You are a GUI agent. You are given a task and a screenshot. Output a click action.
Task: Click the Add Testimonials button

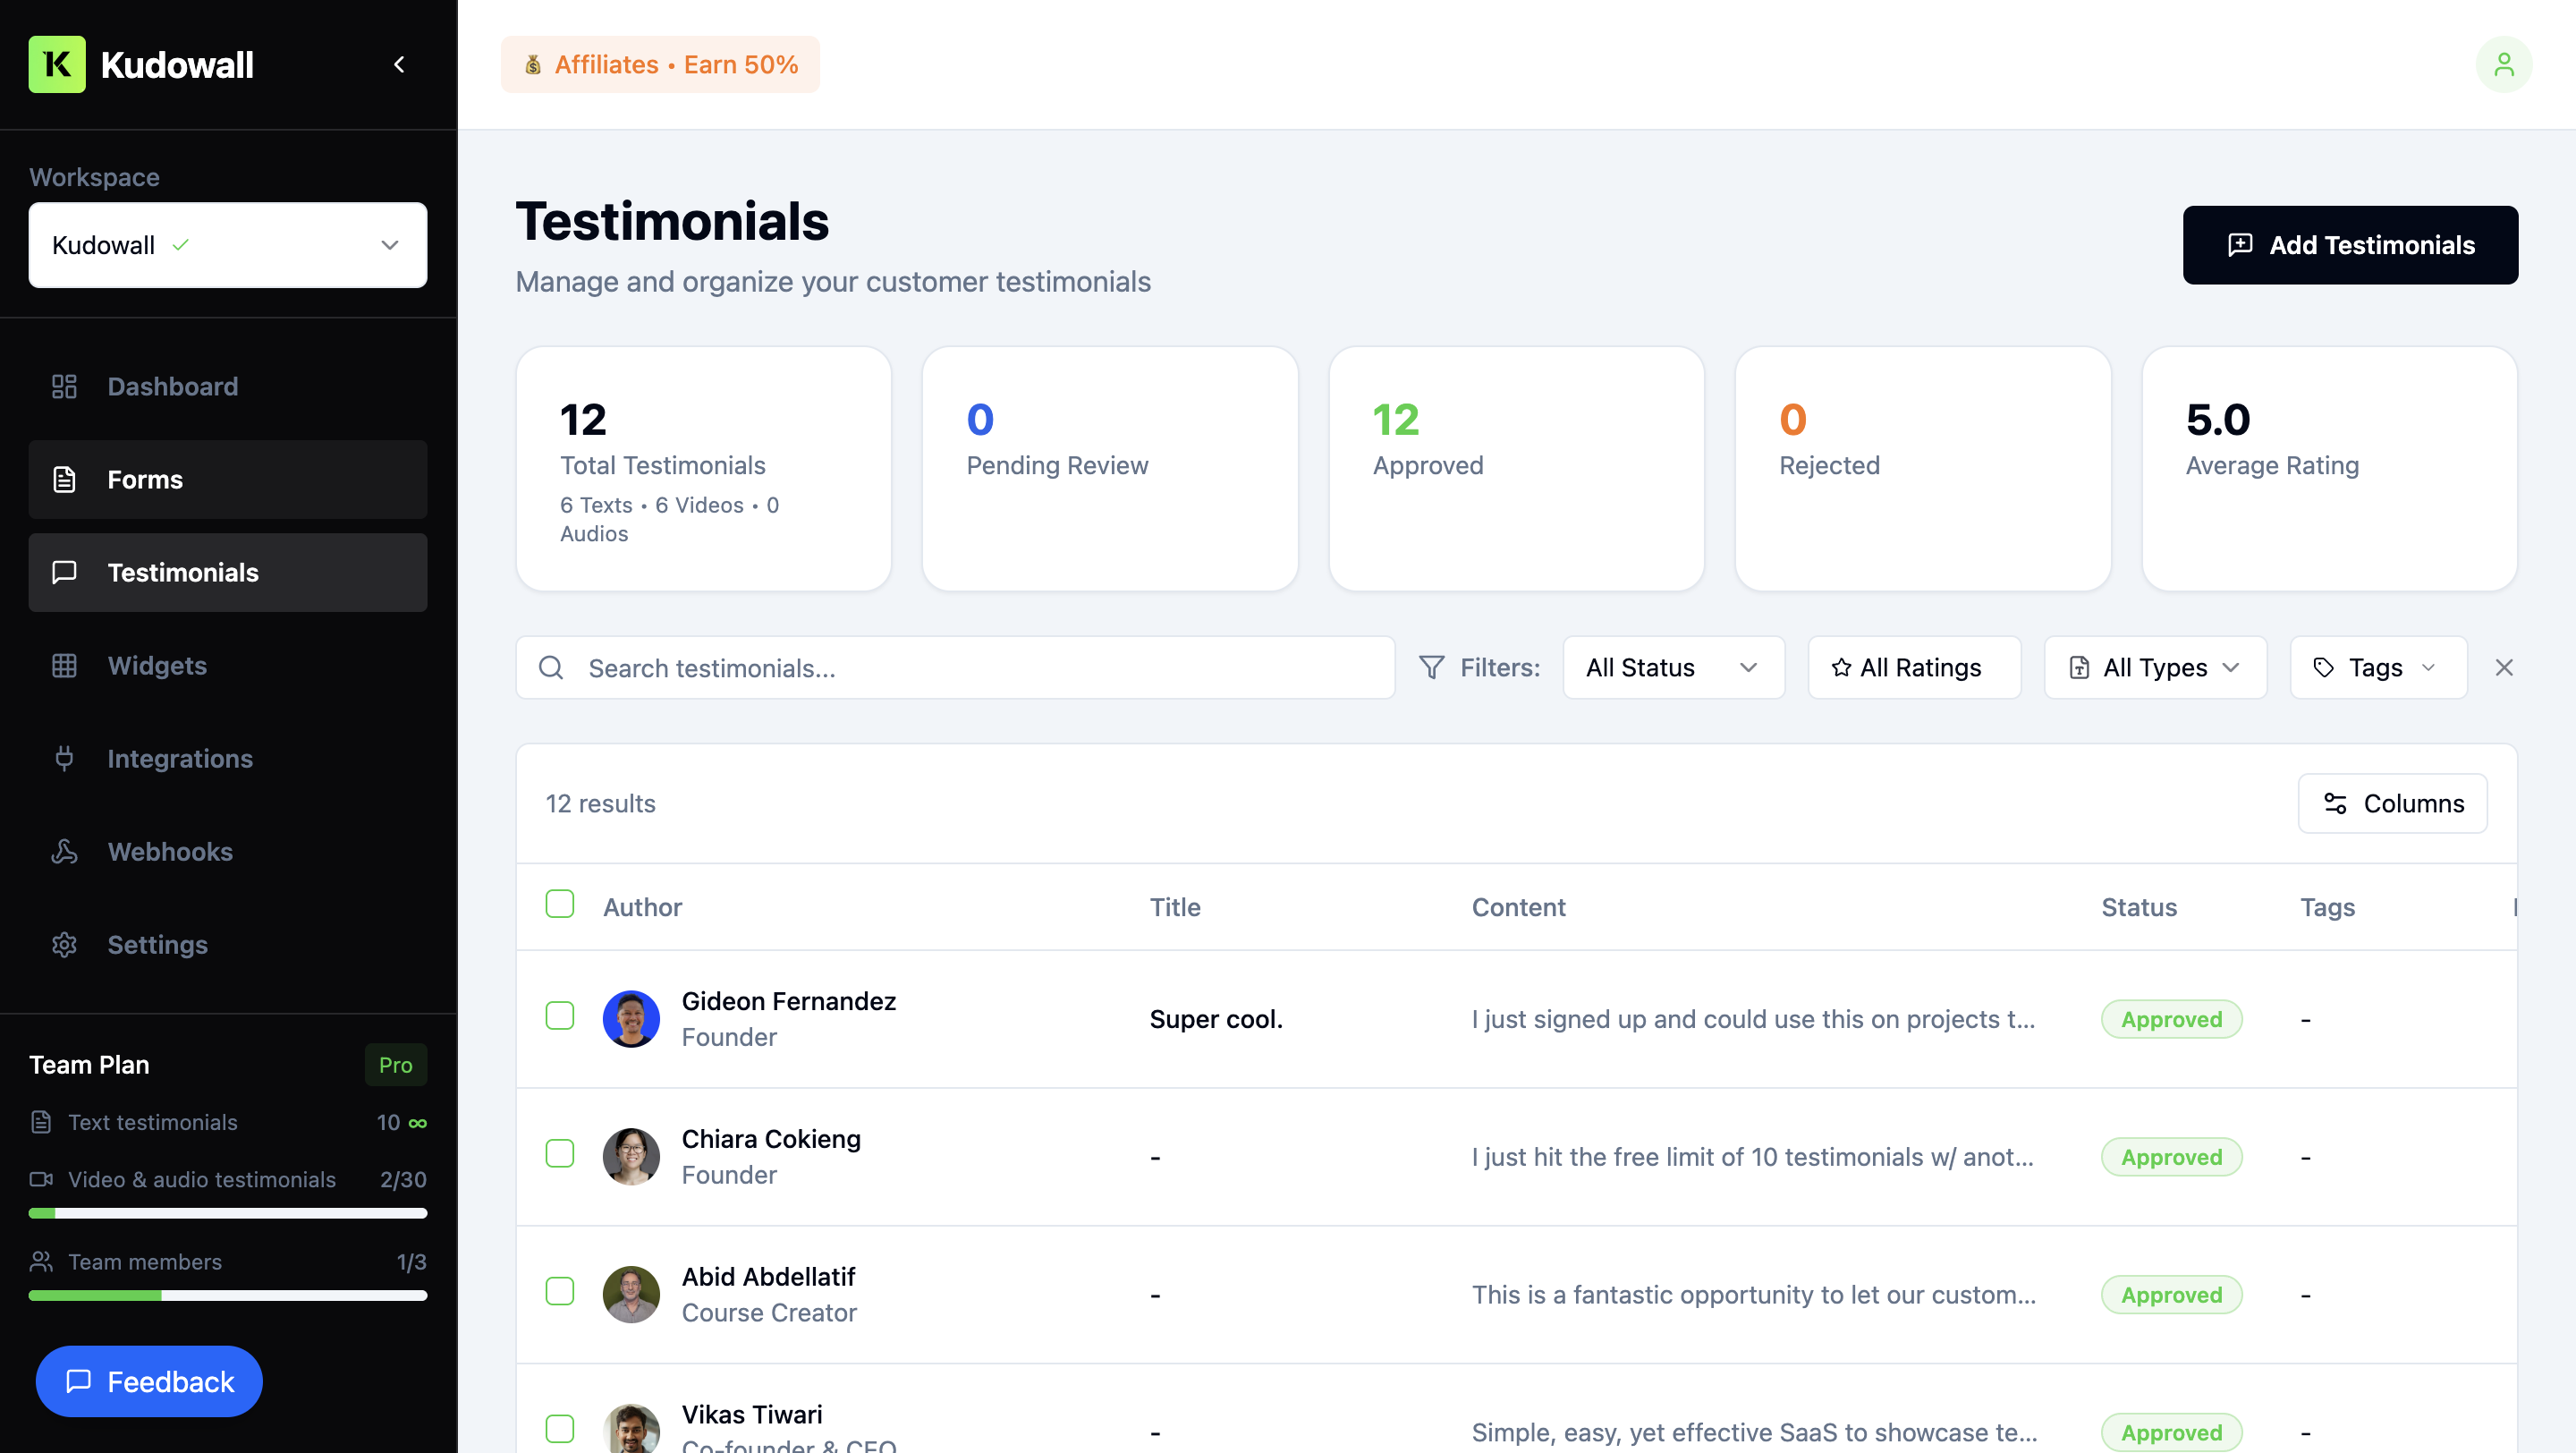click(2350, 245)
